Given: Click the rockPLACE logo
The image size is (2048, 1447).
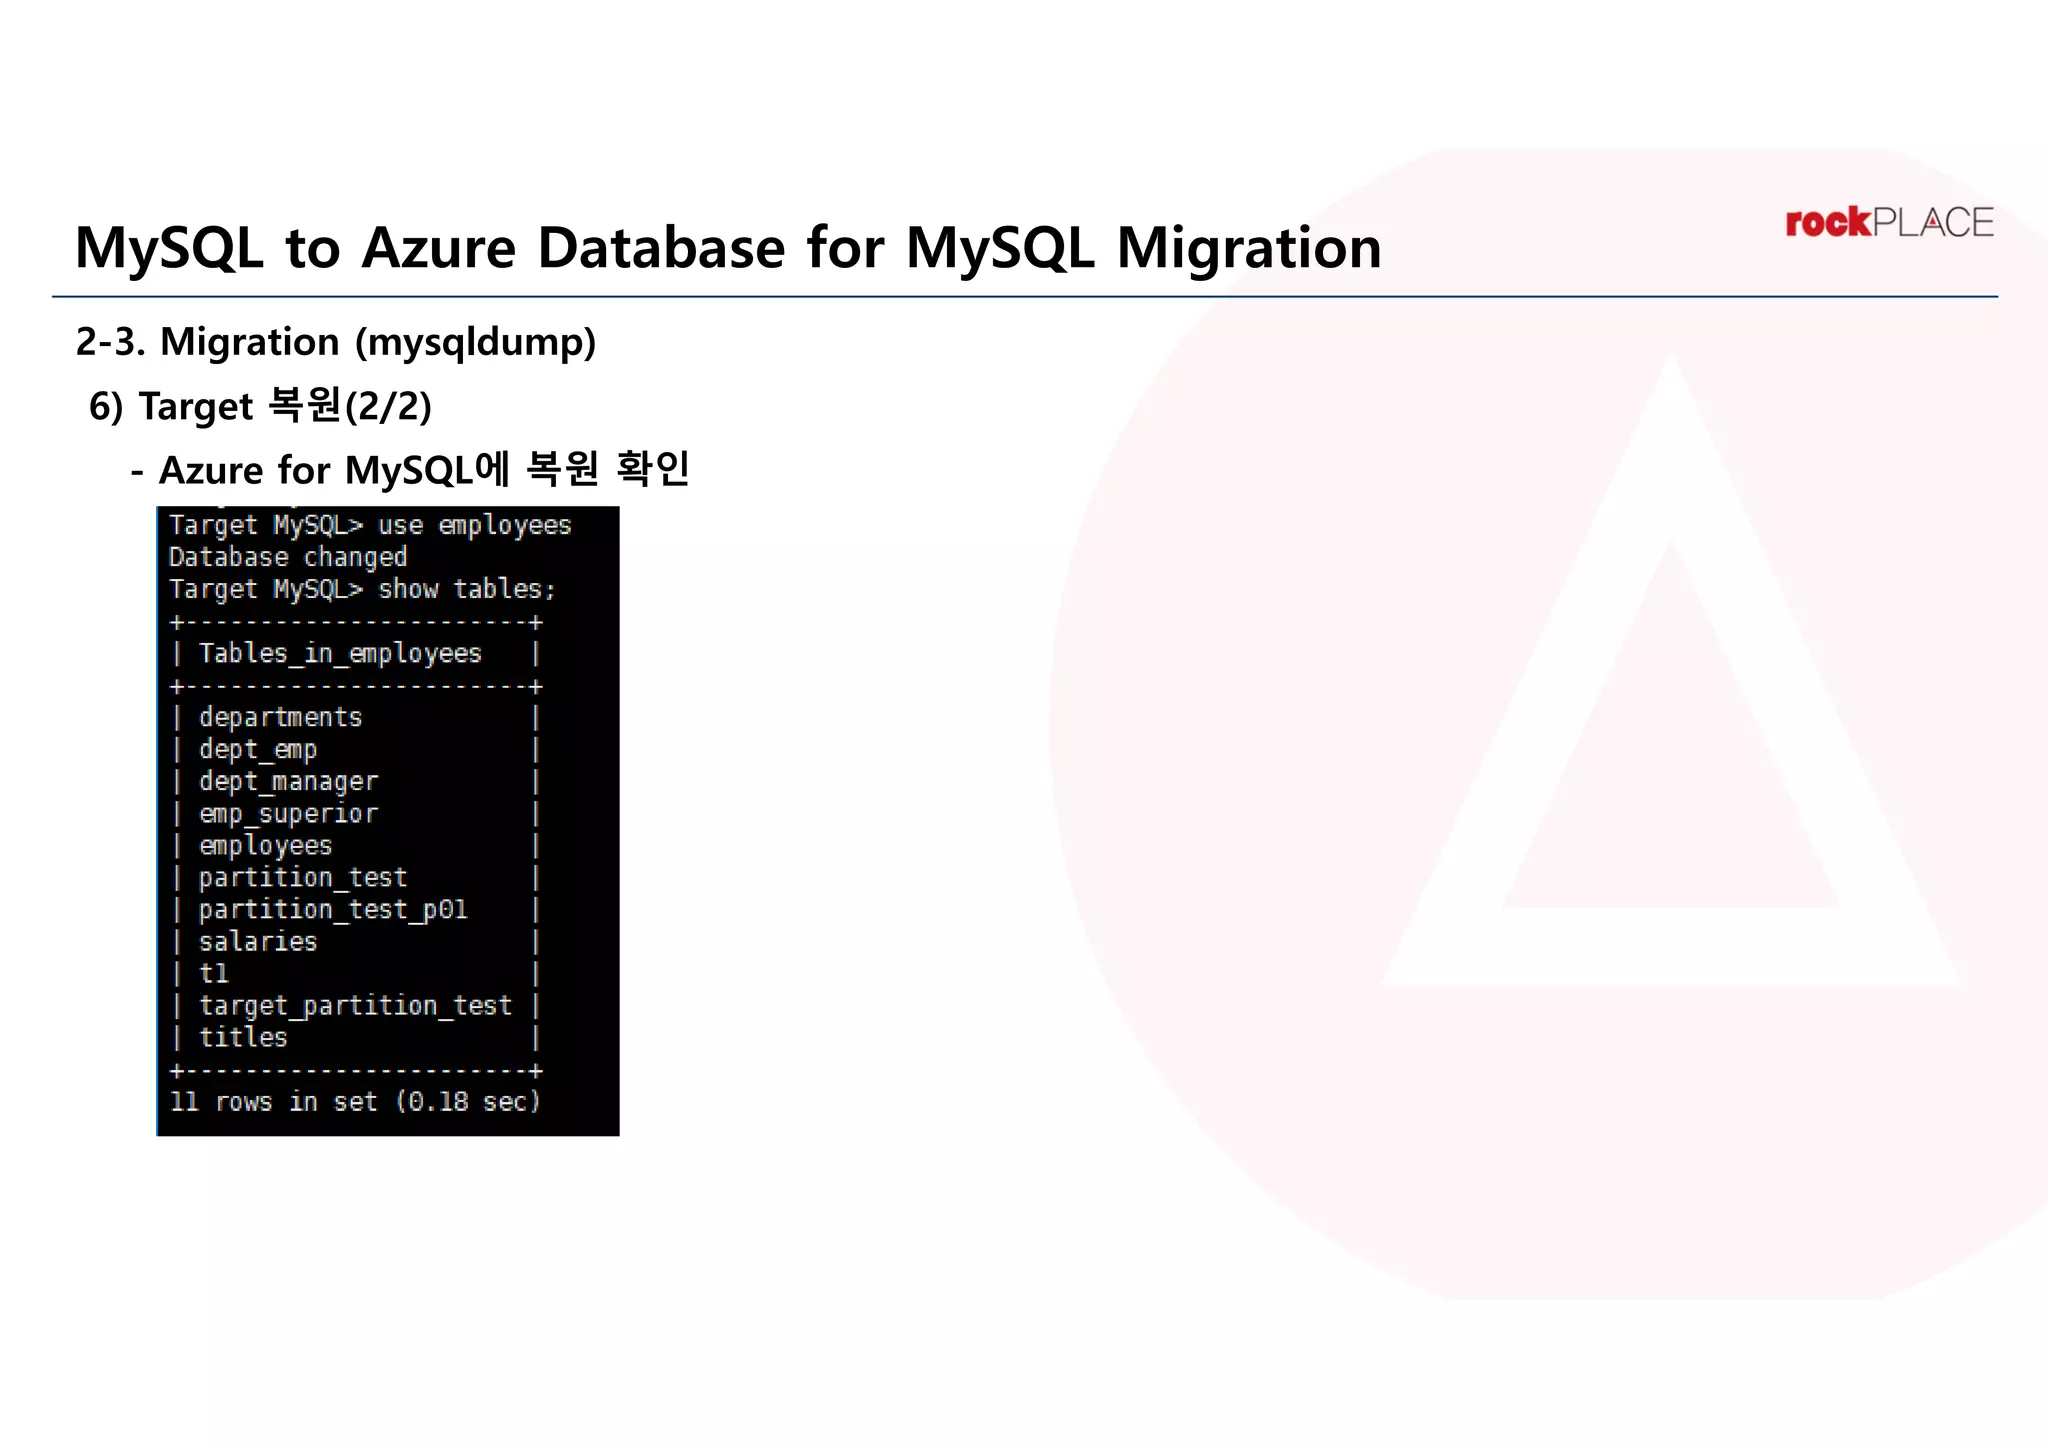Looking at the screenshot, I should pos(1889,222).
